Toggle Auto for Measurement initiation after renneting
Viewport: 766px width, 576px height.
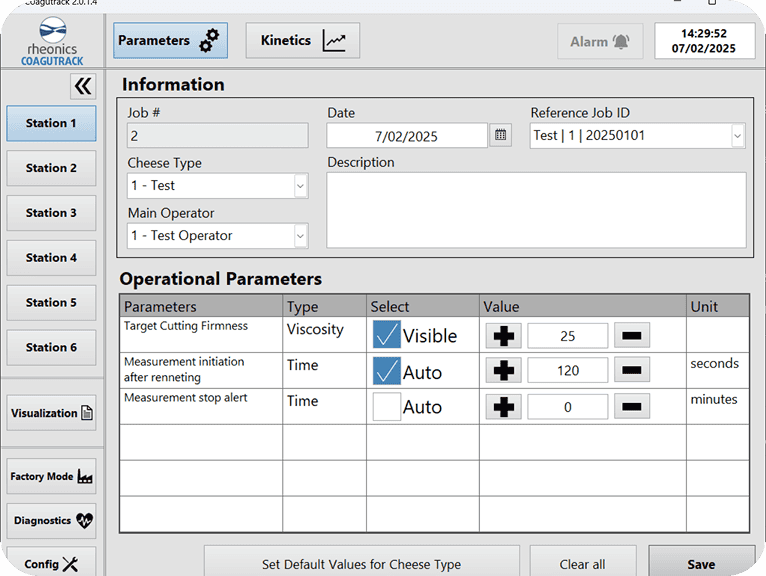386,371
